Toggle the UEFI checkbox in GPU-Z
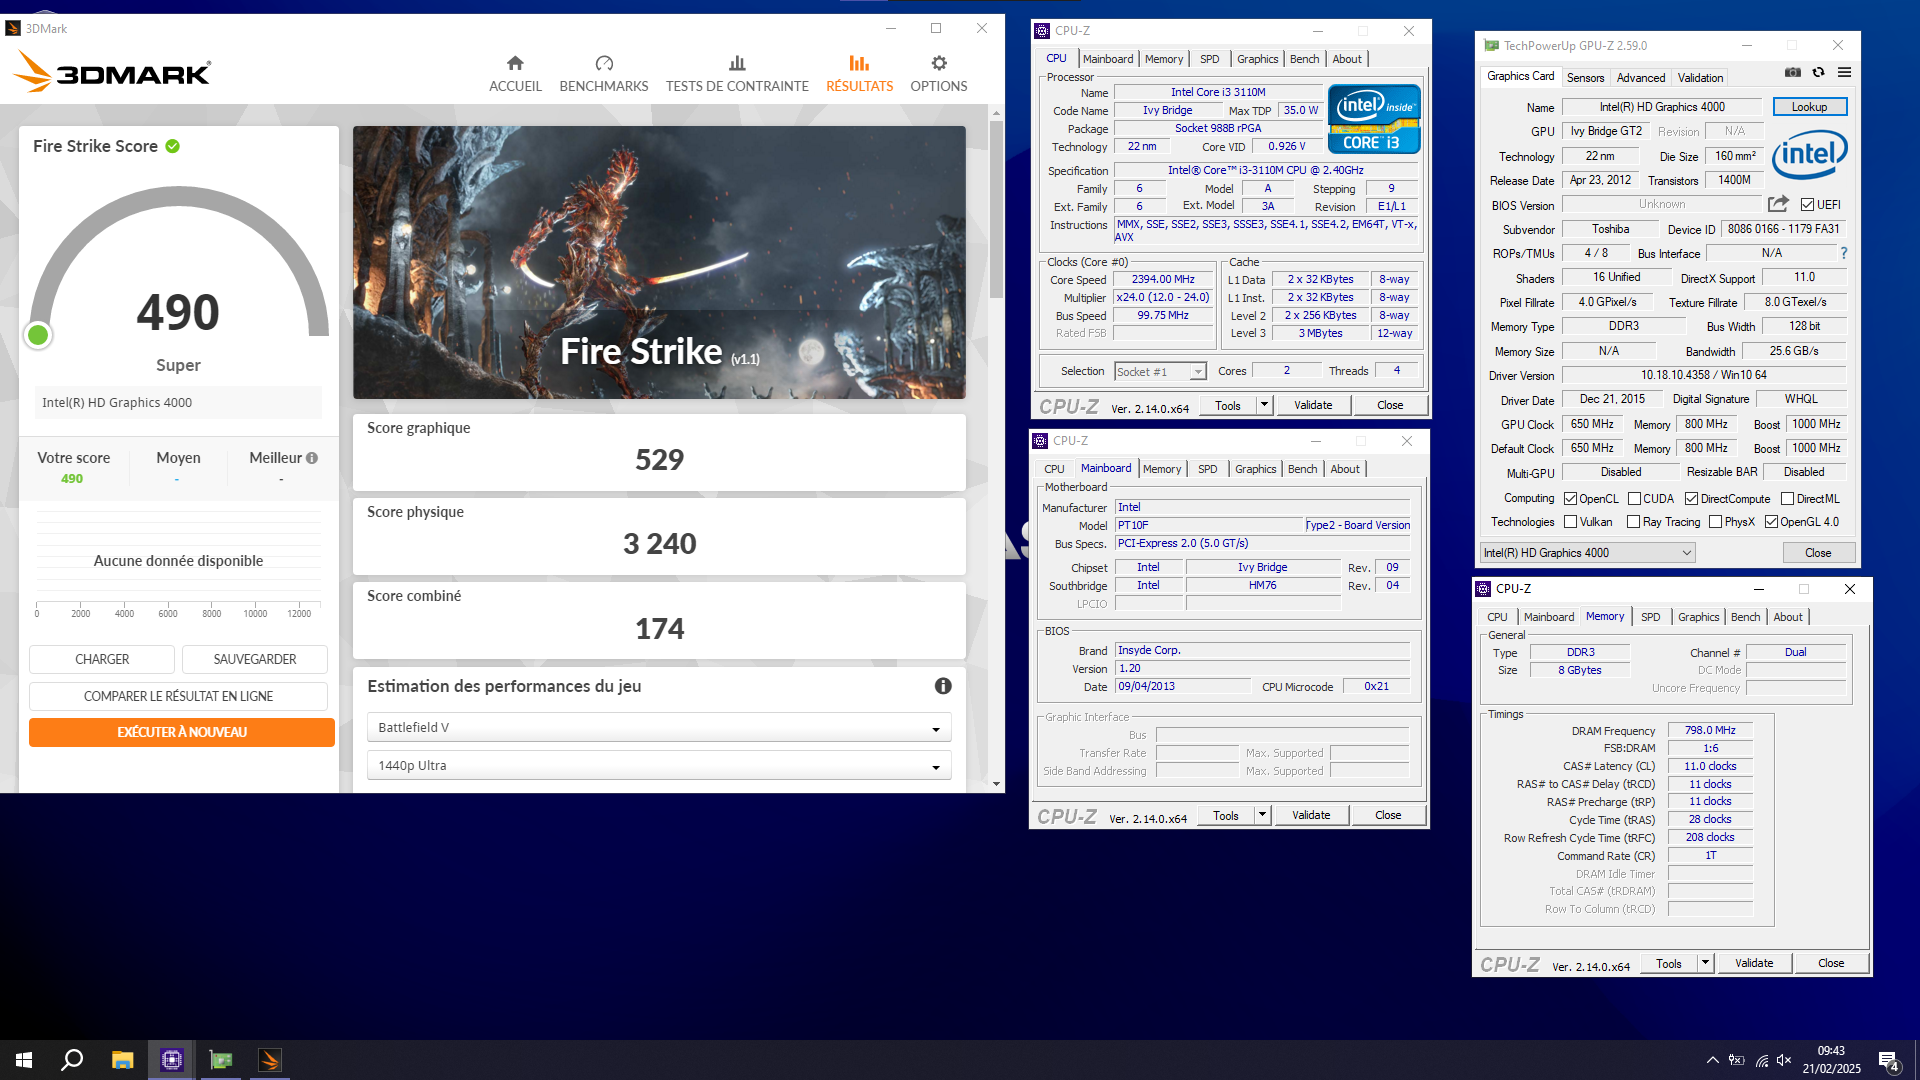The image size is (1920, 1080). coord(1807,205)
